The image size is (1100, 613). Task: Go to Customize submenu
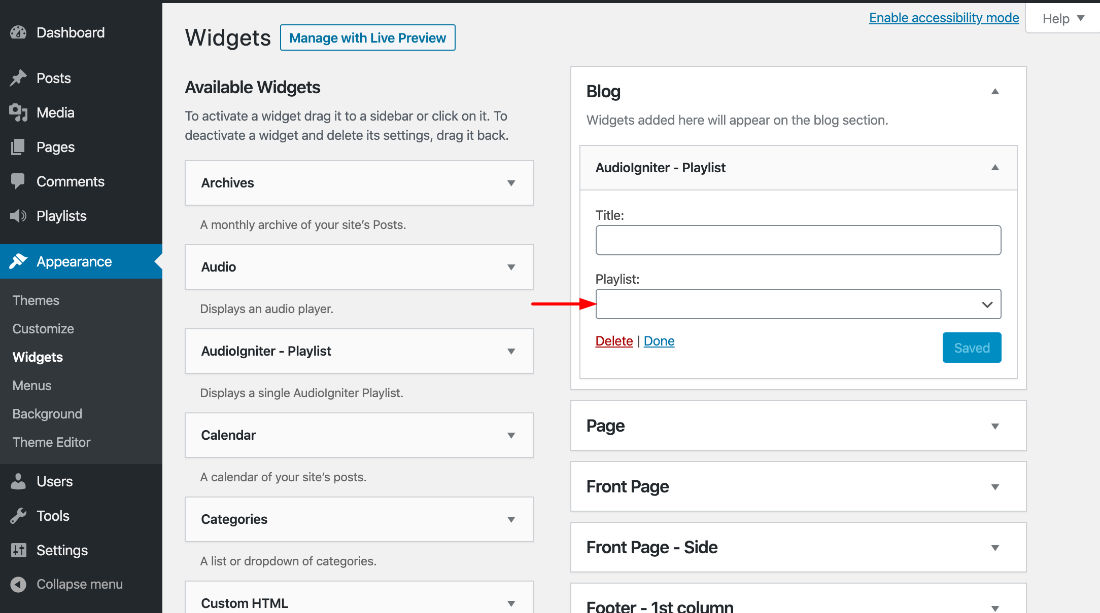tap(43, 328)
